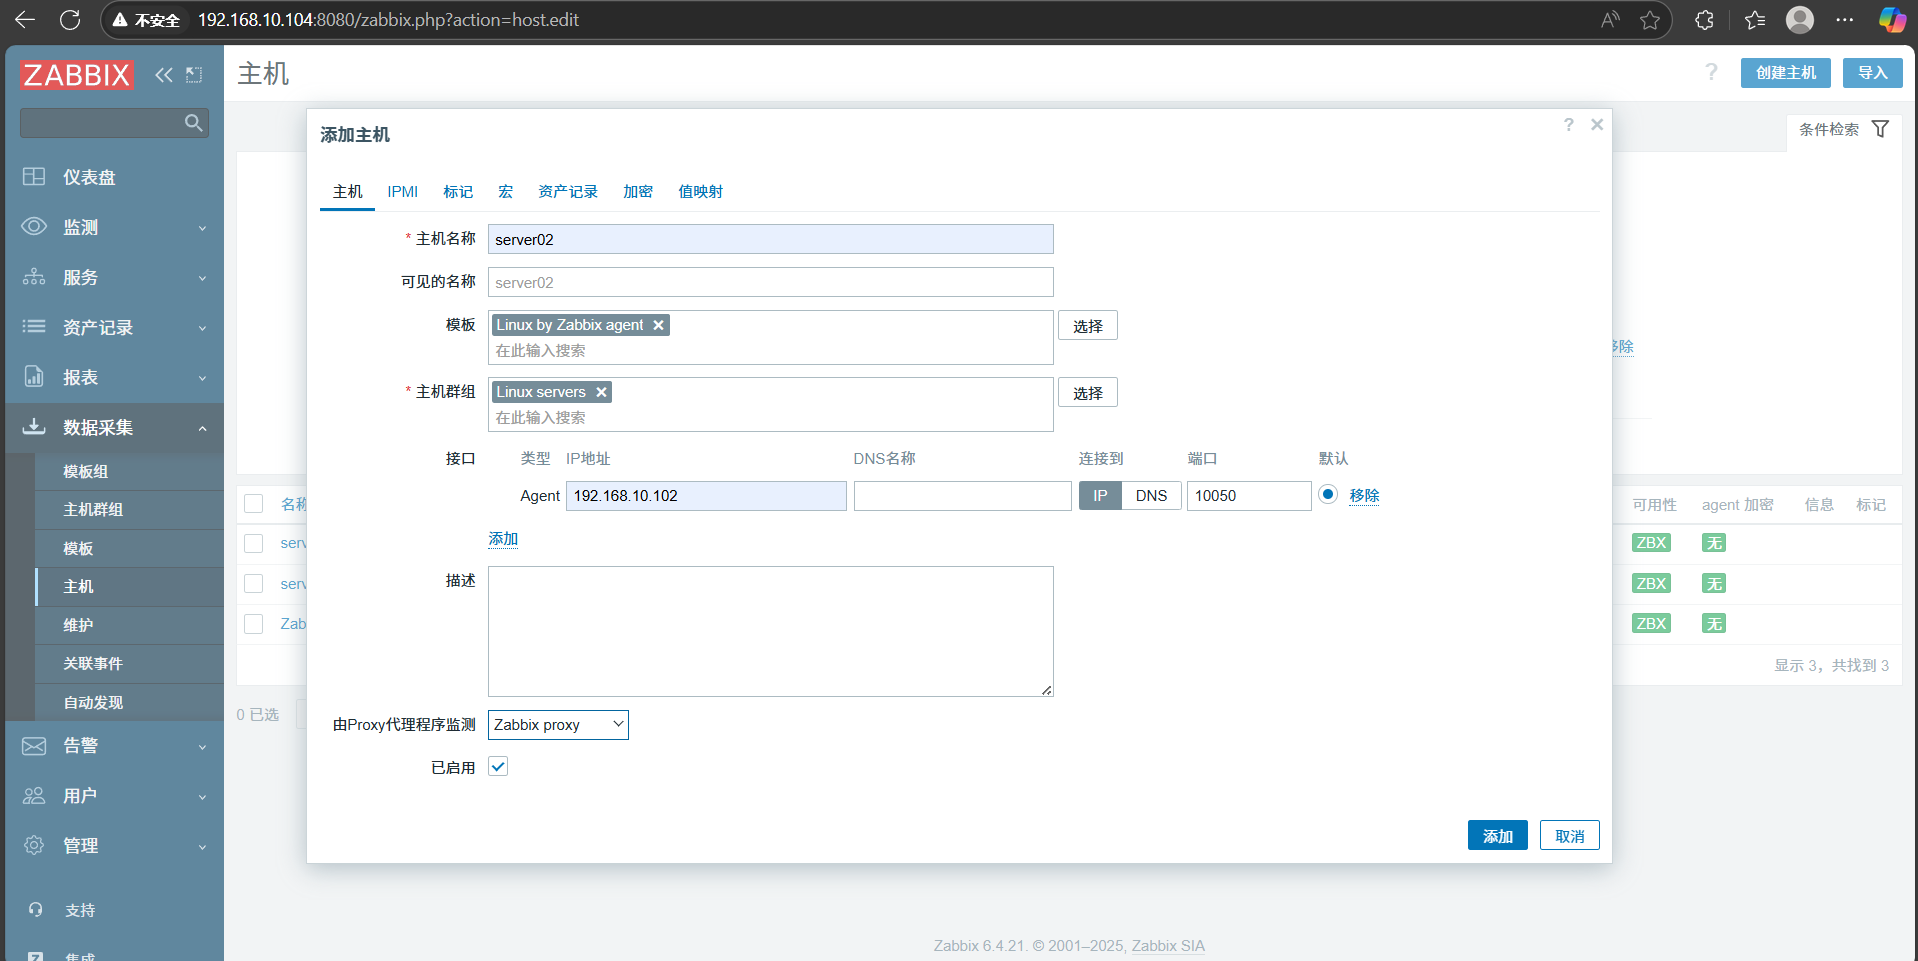Viewport: 1918px width, 961px height.
Task: Select IP connect-to toggle
Action: [x=1100, y=496]
